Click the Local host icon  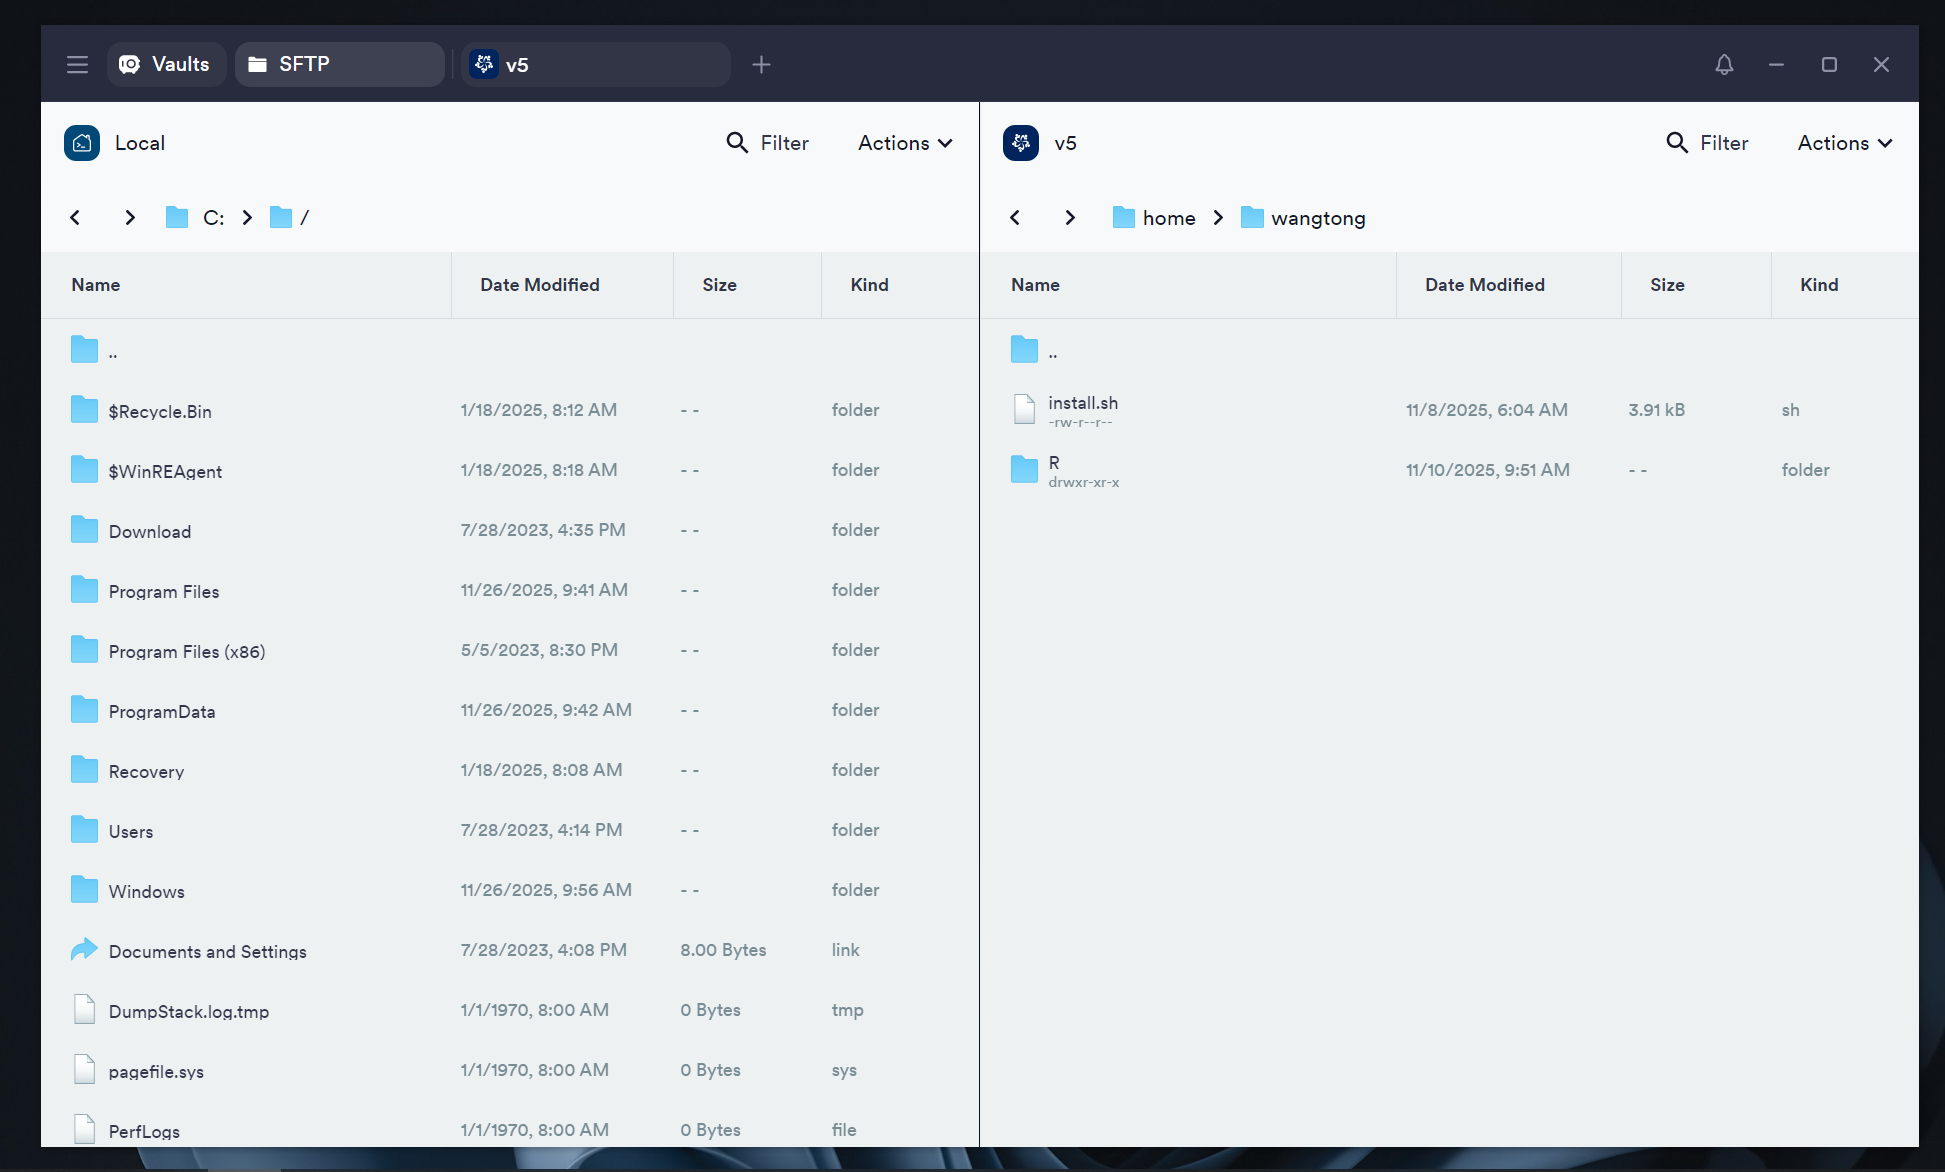(82, 143)
